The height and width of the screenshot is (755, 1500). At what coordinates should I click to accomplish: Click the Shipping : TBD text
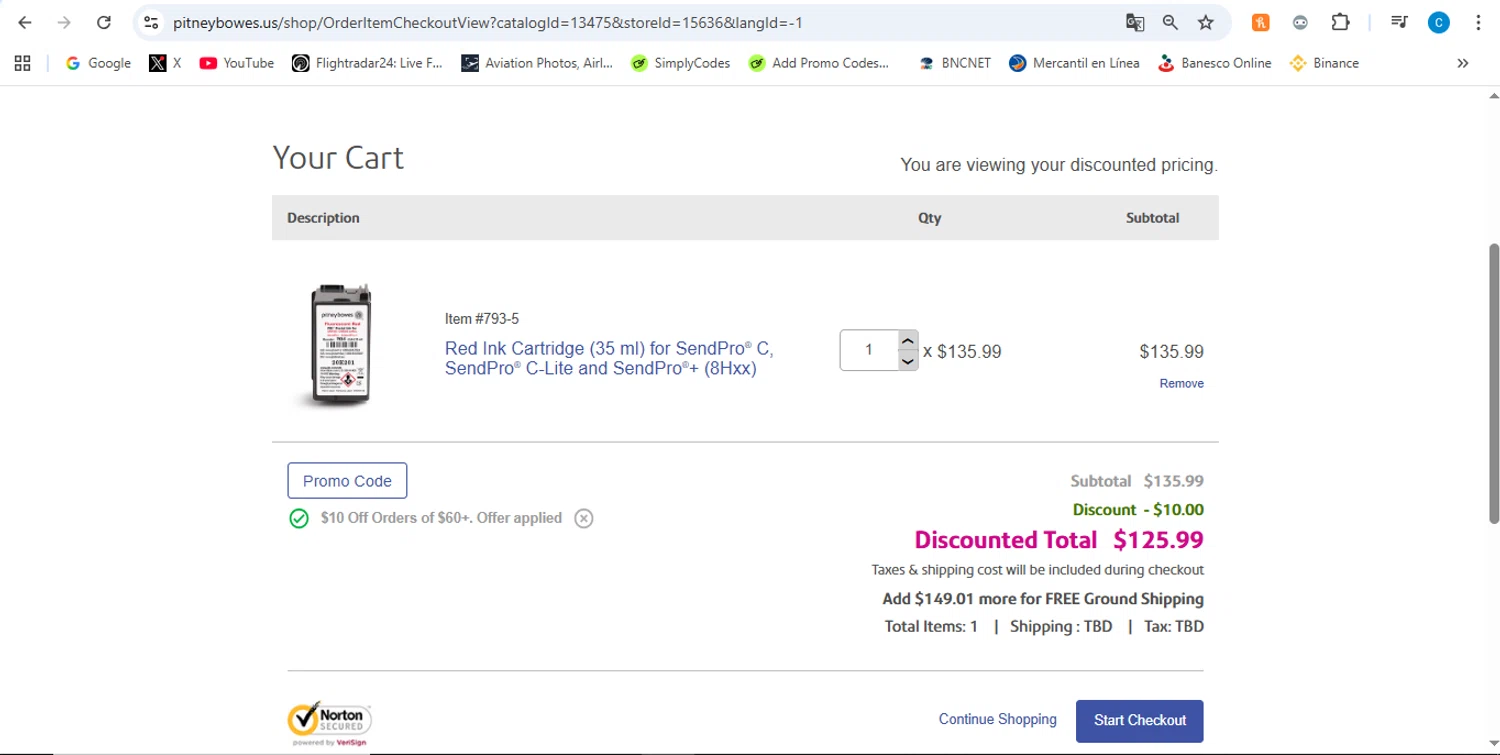1061,627
